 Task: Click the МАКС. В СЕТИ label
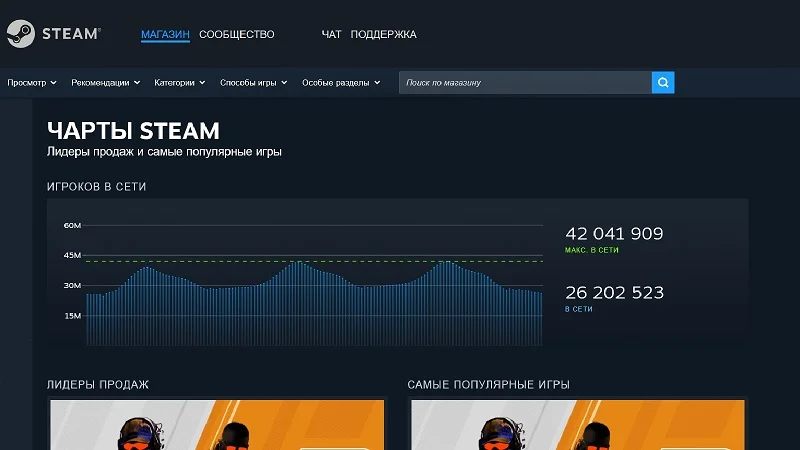click(x=592, y=250)
